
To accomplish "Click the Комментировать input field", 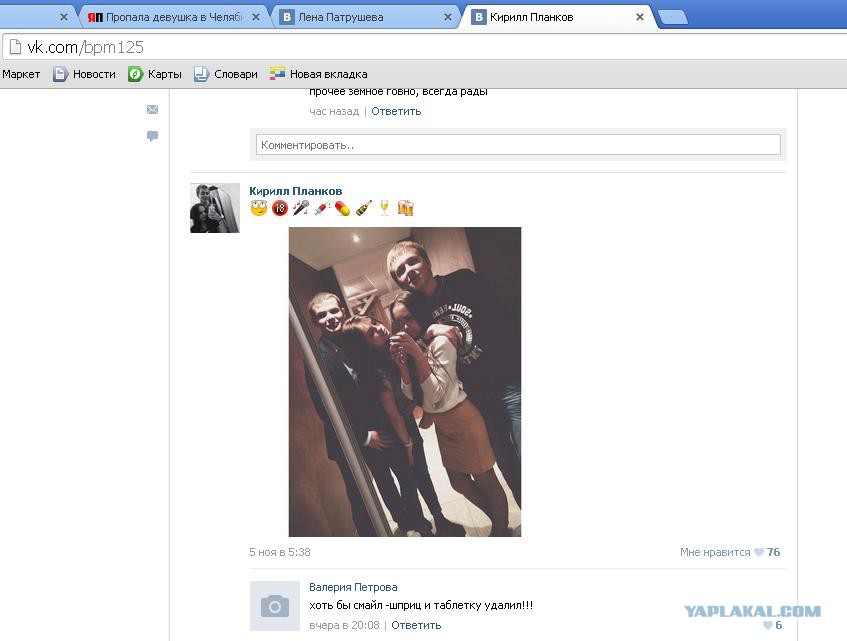I will coord(518,145).
